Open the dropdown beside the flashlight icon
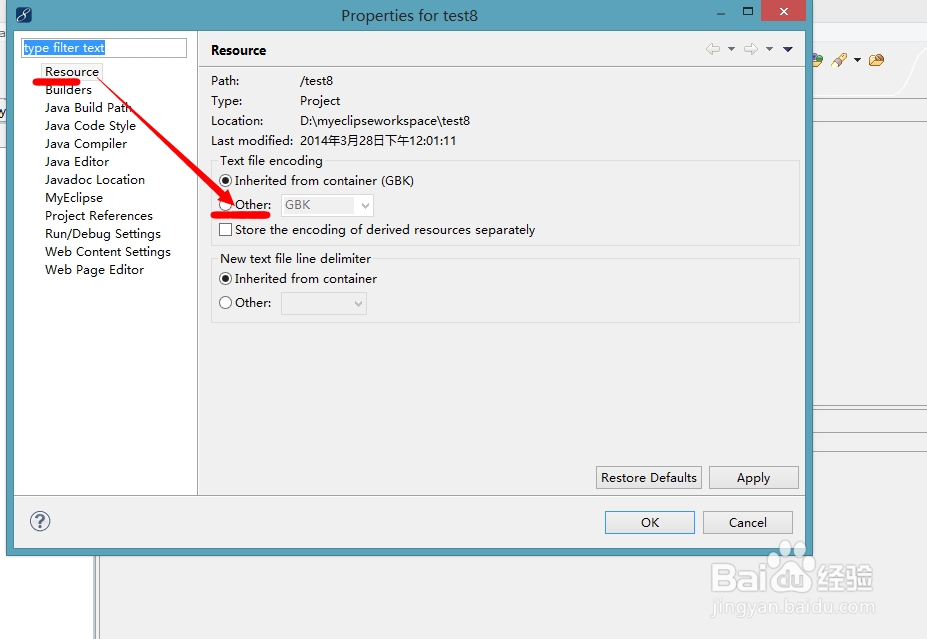The height and width of the screenshot is (639, 927). click(x=857, y=60)
